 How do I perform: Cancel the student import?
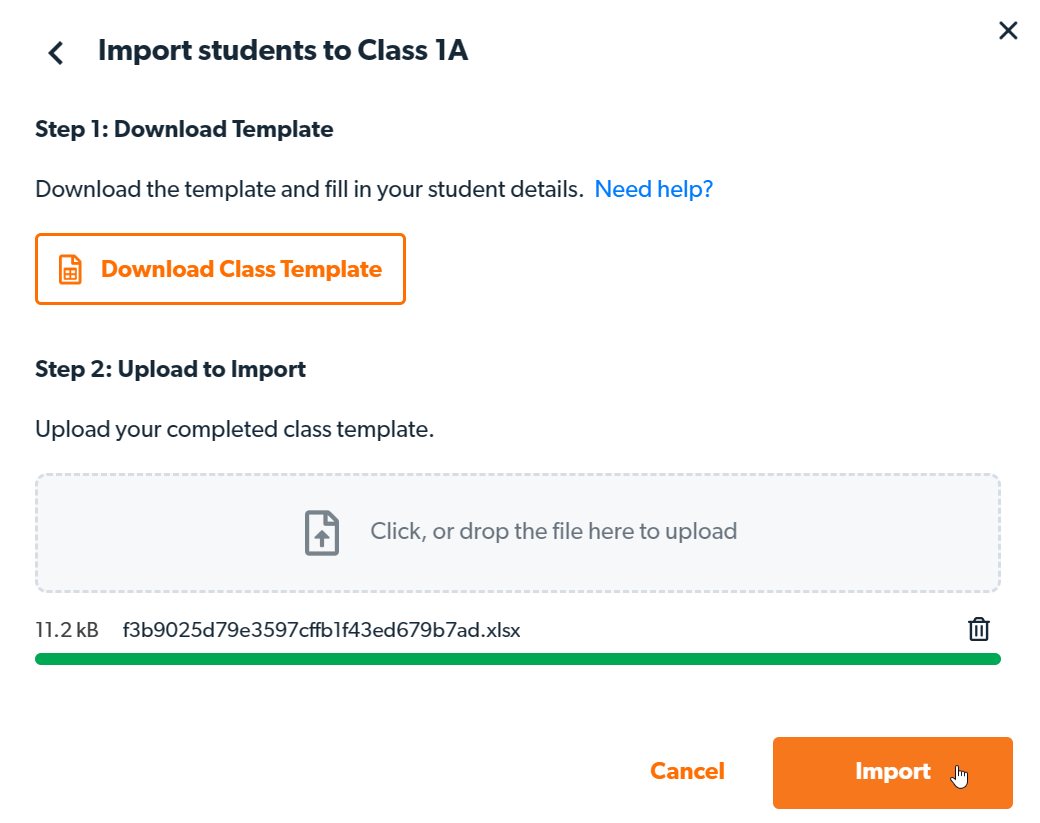[687, 771]
